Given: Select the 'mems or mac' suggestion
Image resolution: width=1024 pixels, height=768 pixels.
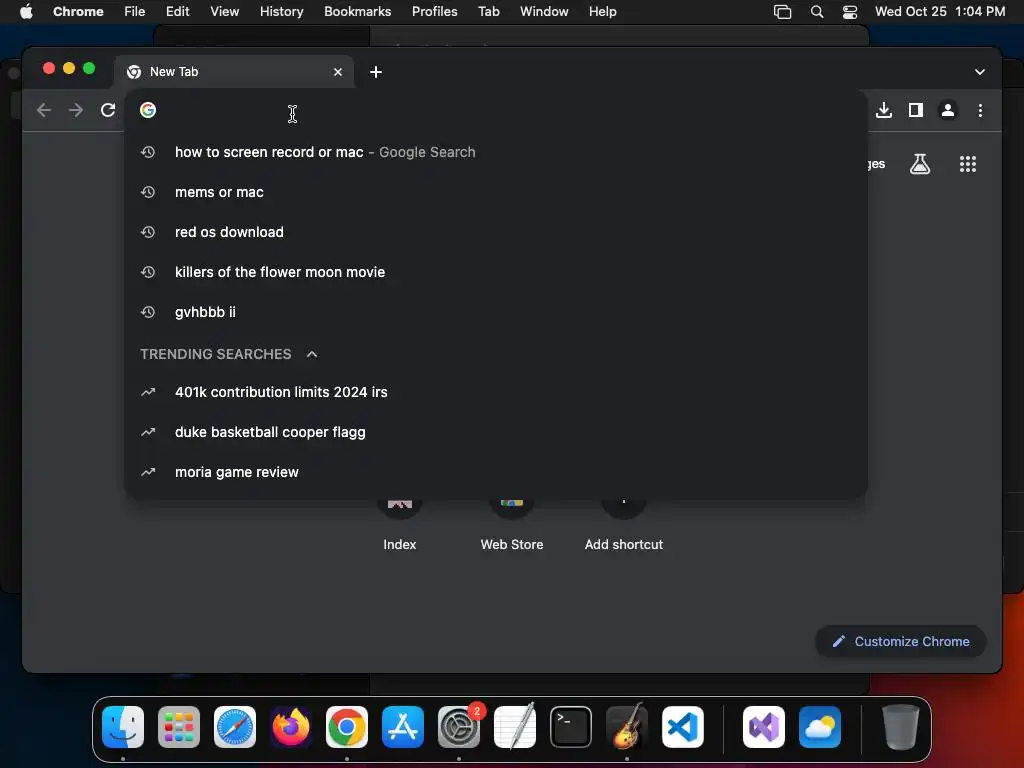Looking at the screenshot, I should [496, 192].
